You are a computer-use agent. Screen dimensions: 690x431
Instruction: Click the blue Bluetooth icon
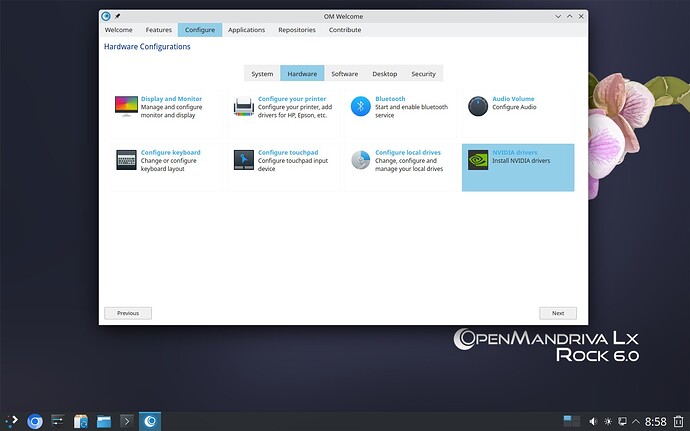[360, 107]
